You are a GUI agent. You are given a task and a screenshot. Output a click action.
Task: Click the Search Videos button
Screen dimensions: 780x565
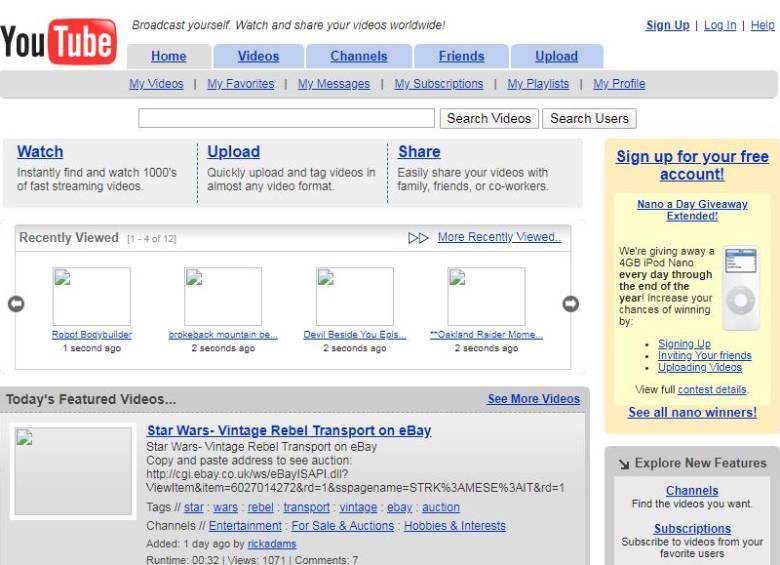point(489,118)
